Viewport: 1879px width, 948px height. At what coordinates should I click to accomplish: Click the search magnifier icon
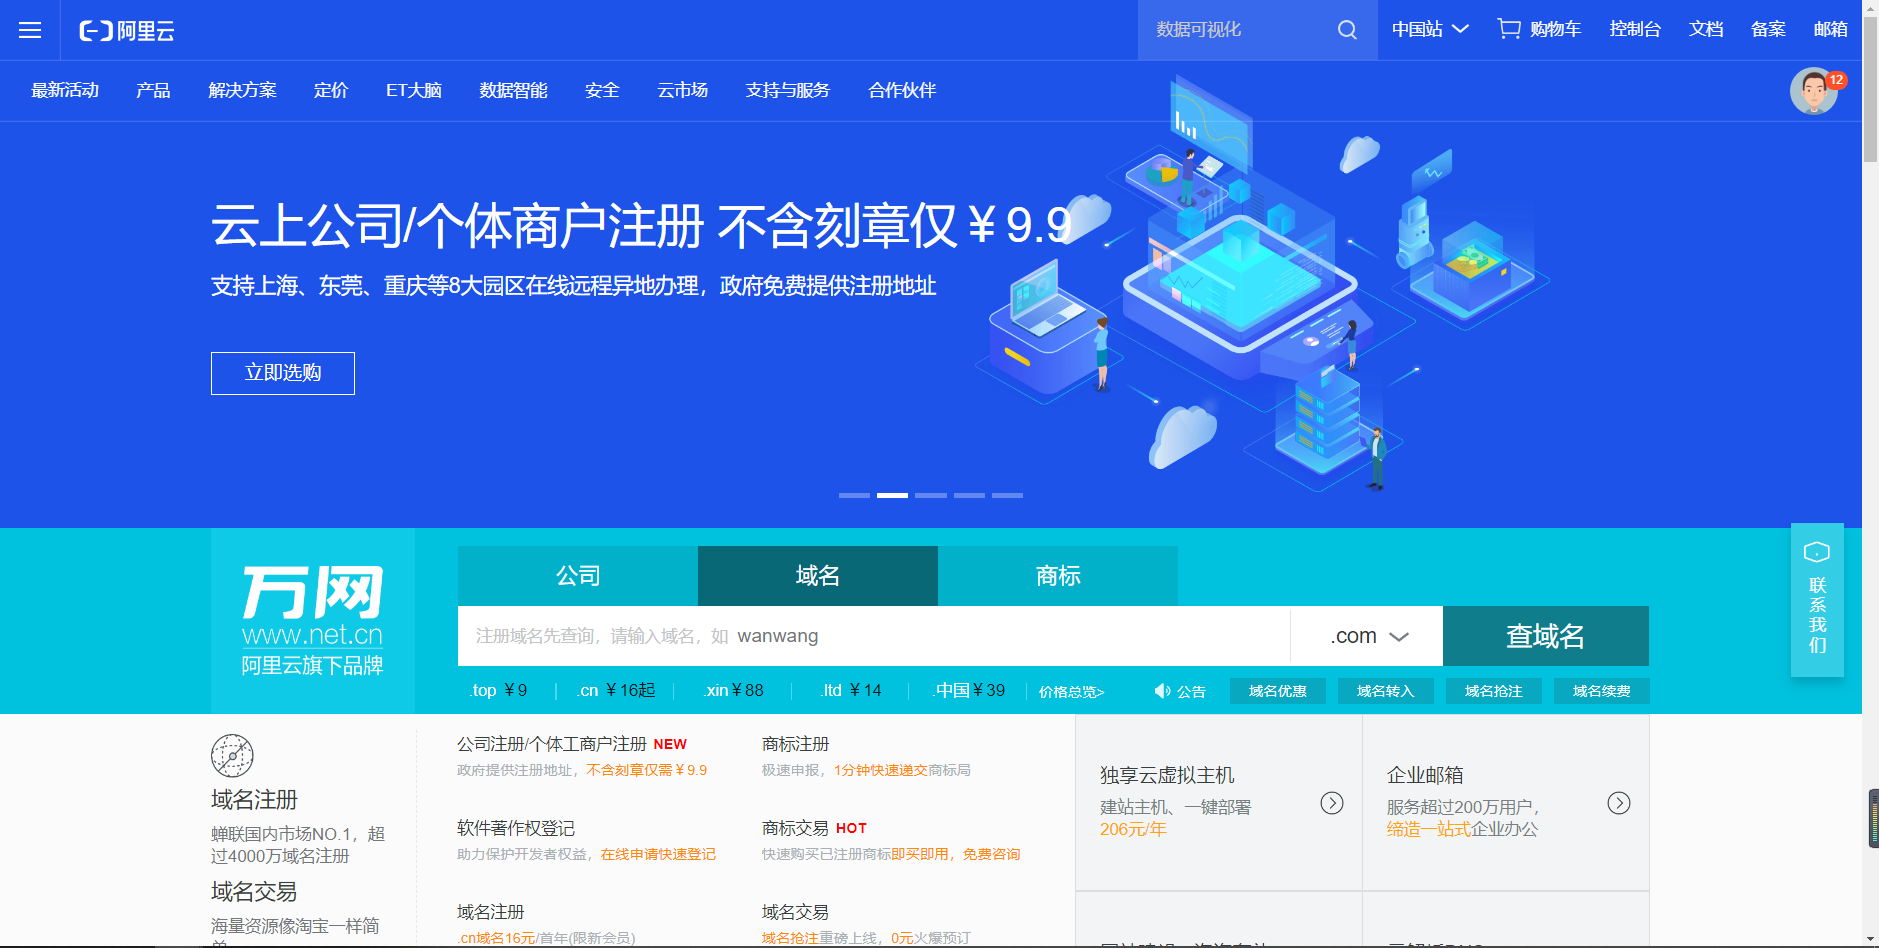[1347, 30]
